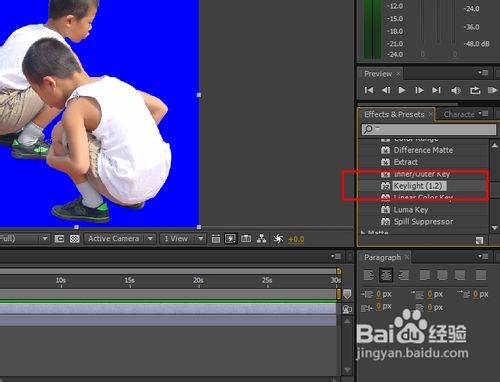Toggle the transparency grid in viewer
500x382 pixels.
point(74,239)
